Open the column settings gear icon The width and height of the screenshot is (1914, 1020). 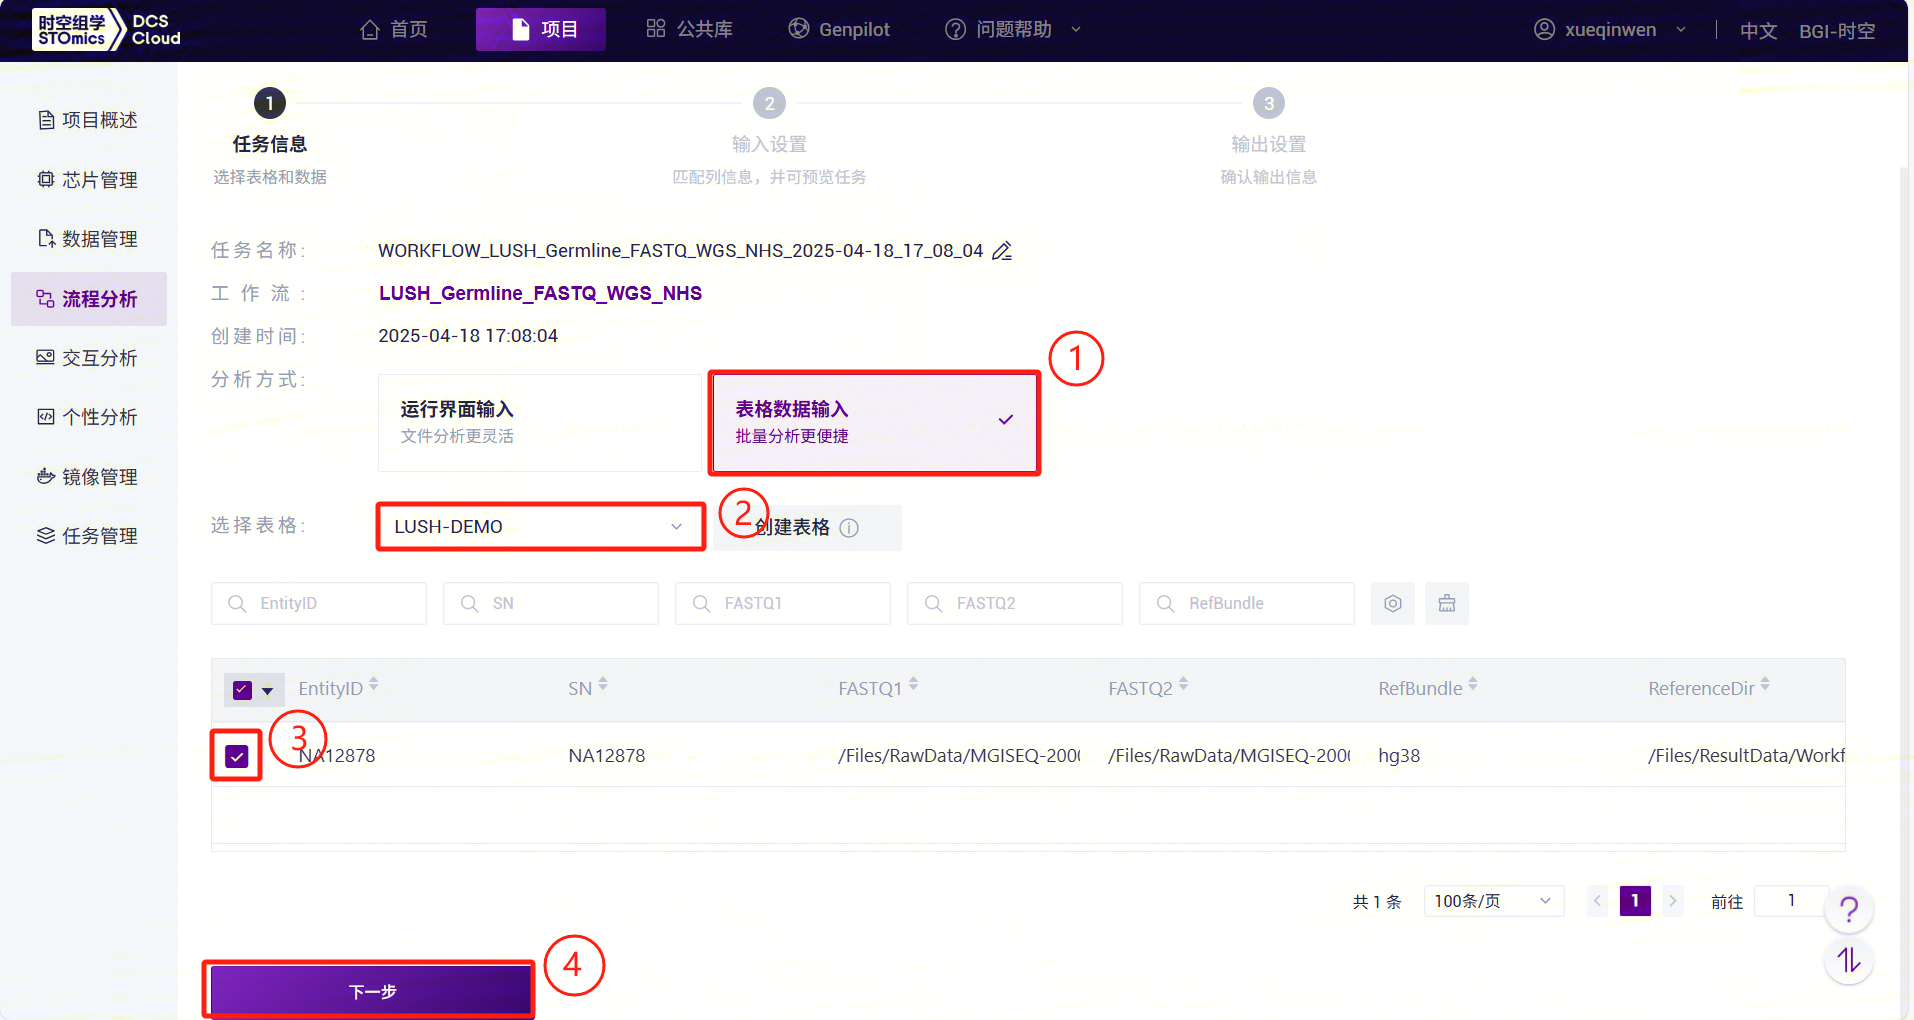click(1393, 604)
